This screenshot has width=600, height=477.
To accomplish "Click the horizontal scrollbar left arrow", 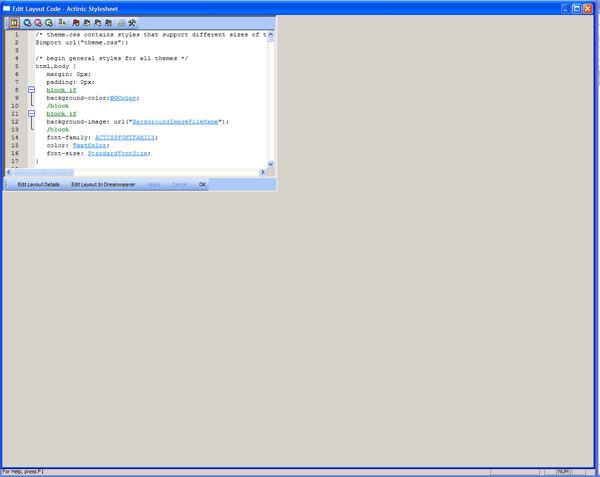I will click(x=10, y=172).
